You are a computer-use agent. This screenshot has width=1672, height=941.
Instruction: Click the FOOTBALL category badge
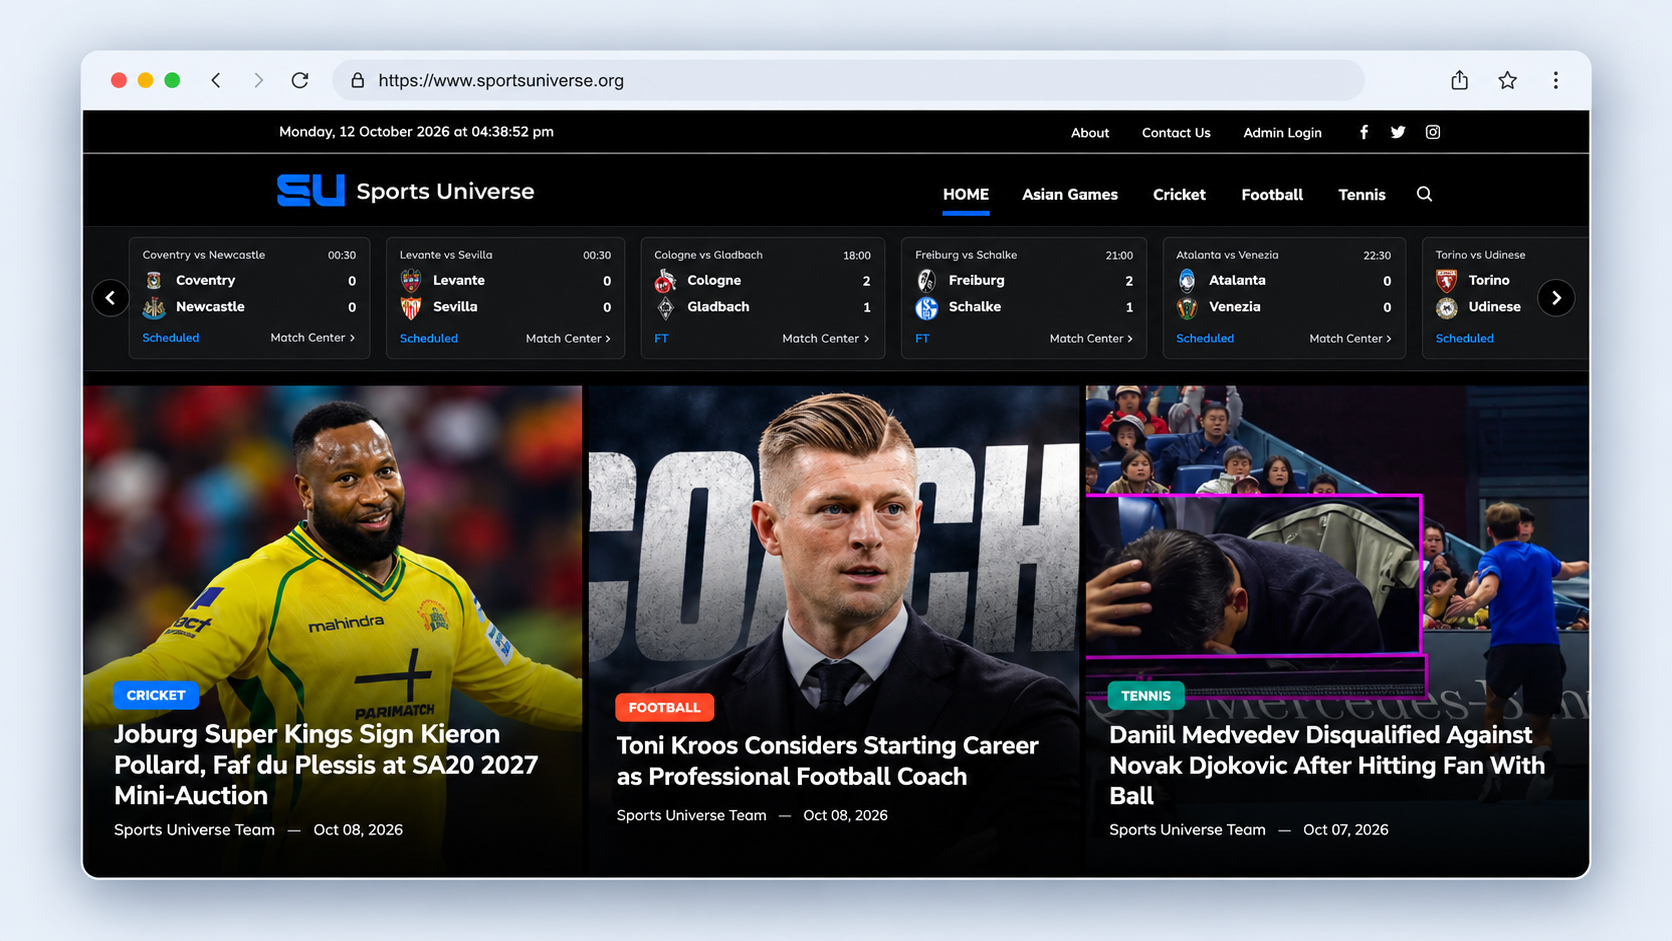pos(664,707)
